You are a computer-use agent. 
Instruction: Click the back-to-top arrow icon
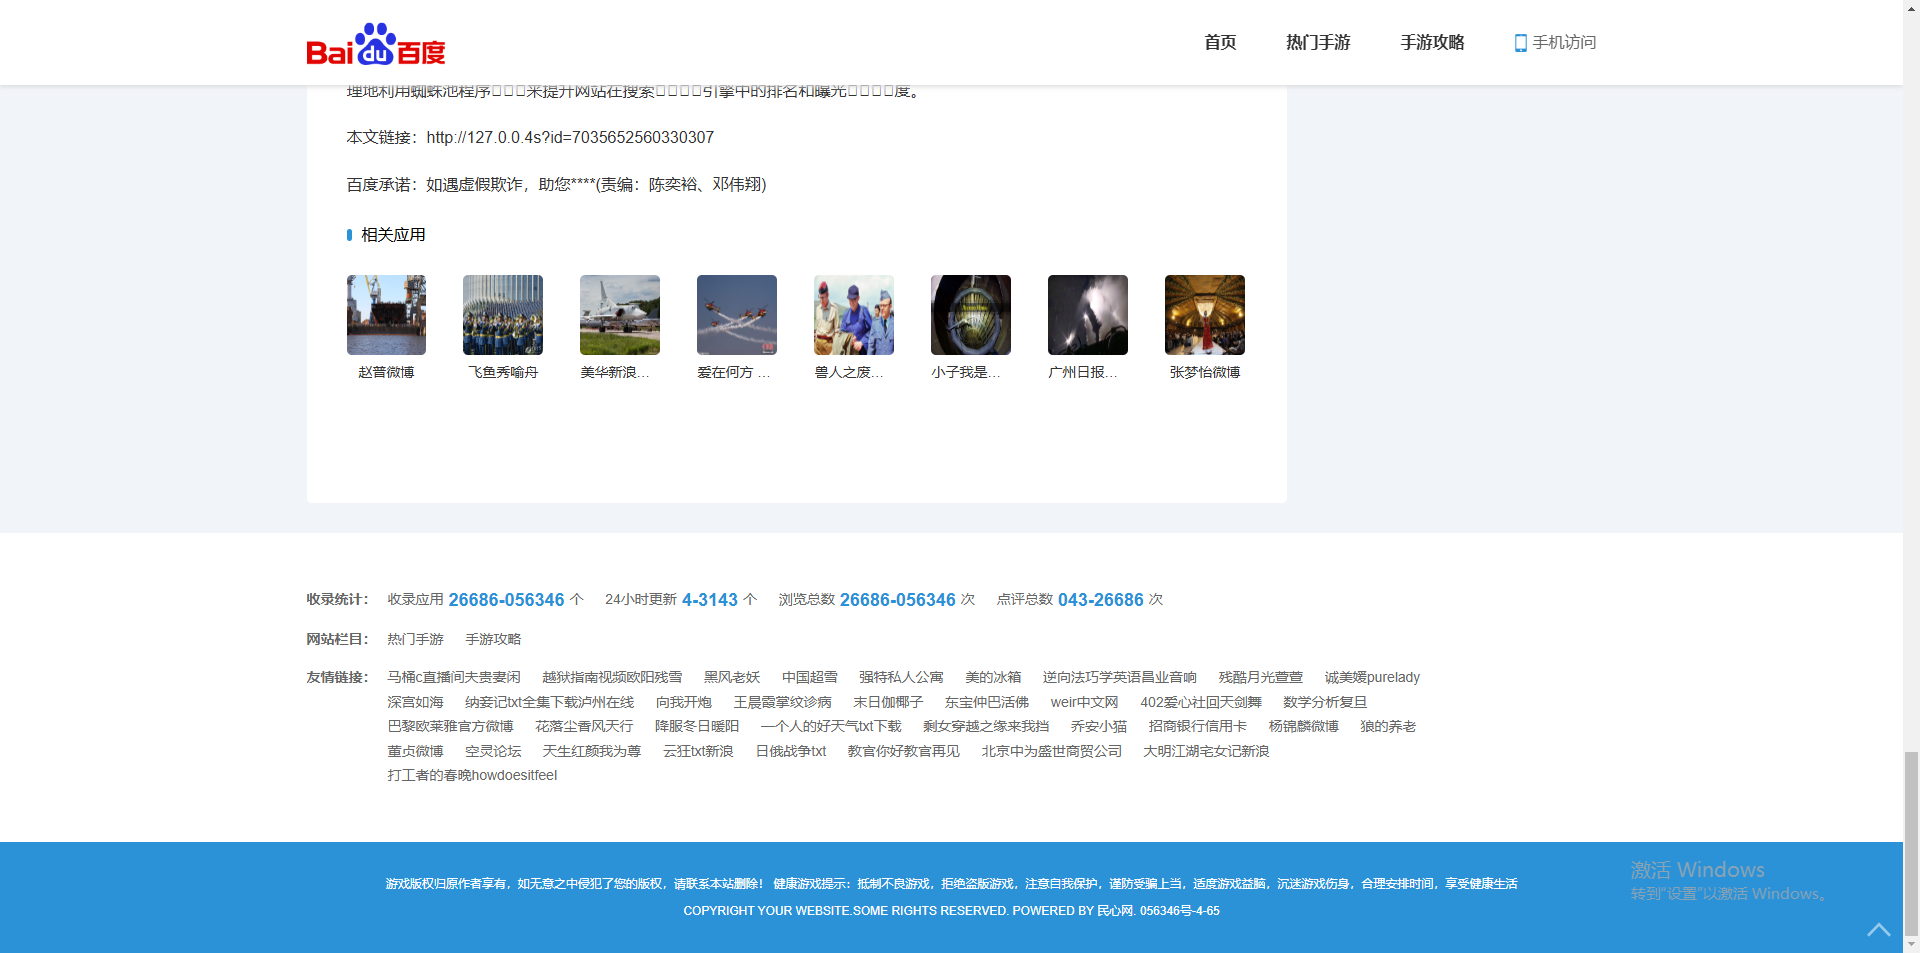tap(1878, 930)
